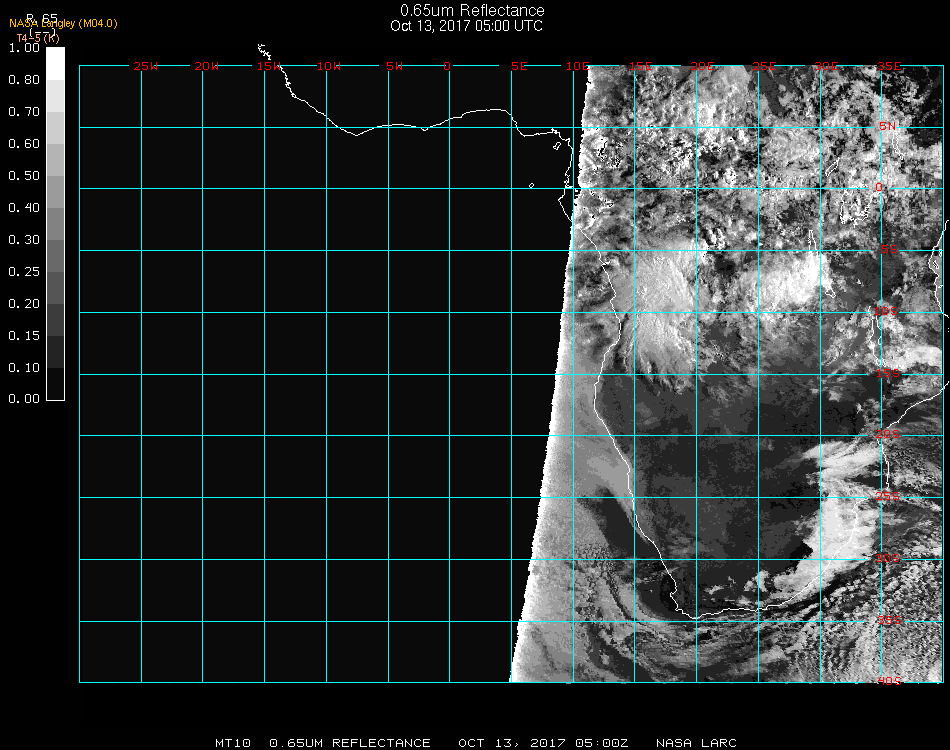Click the "Oct 13, 2017 05:00 UTC" timestamp
The width and height of the screenshot is (950, 750).
pyautogui.click(x=466, y=26)
